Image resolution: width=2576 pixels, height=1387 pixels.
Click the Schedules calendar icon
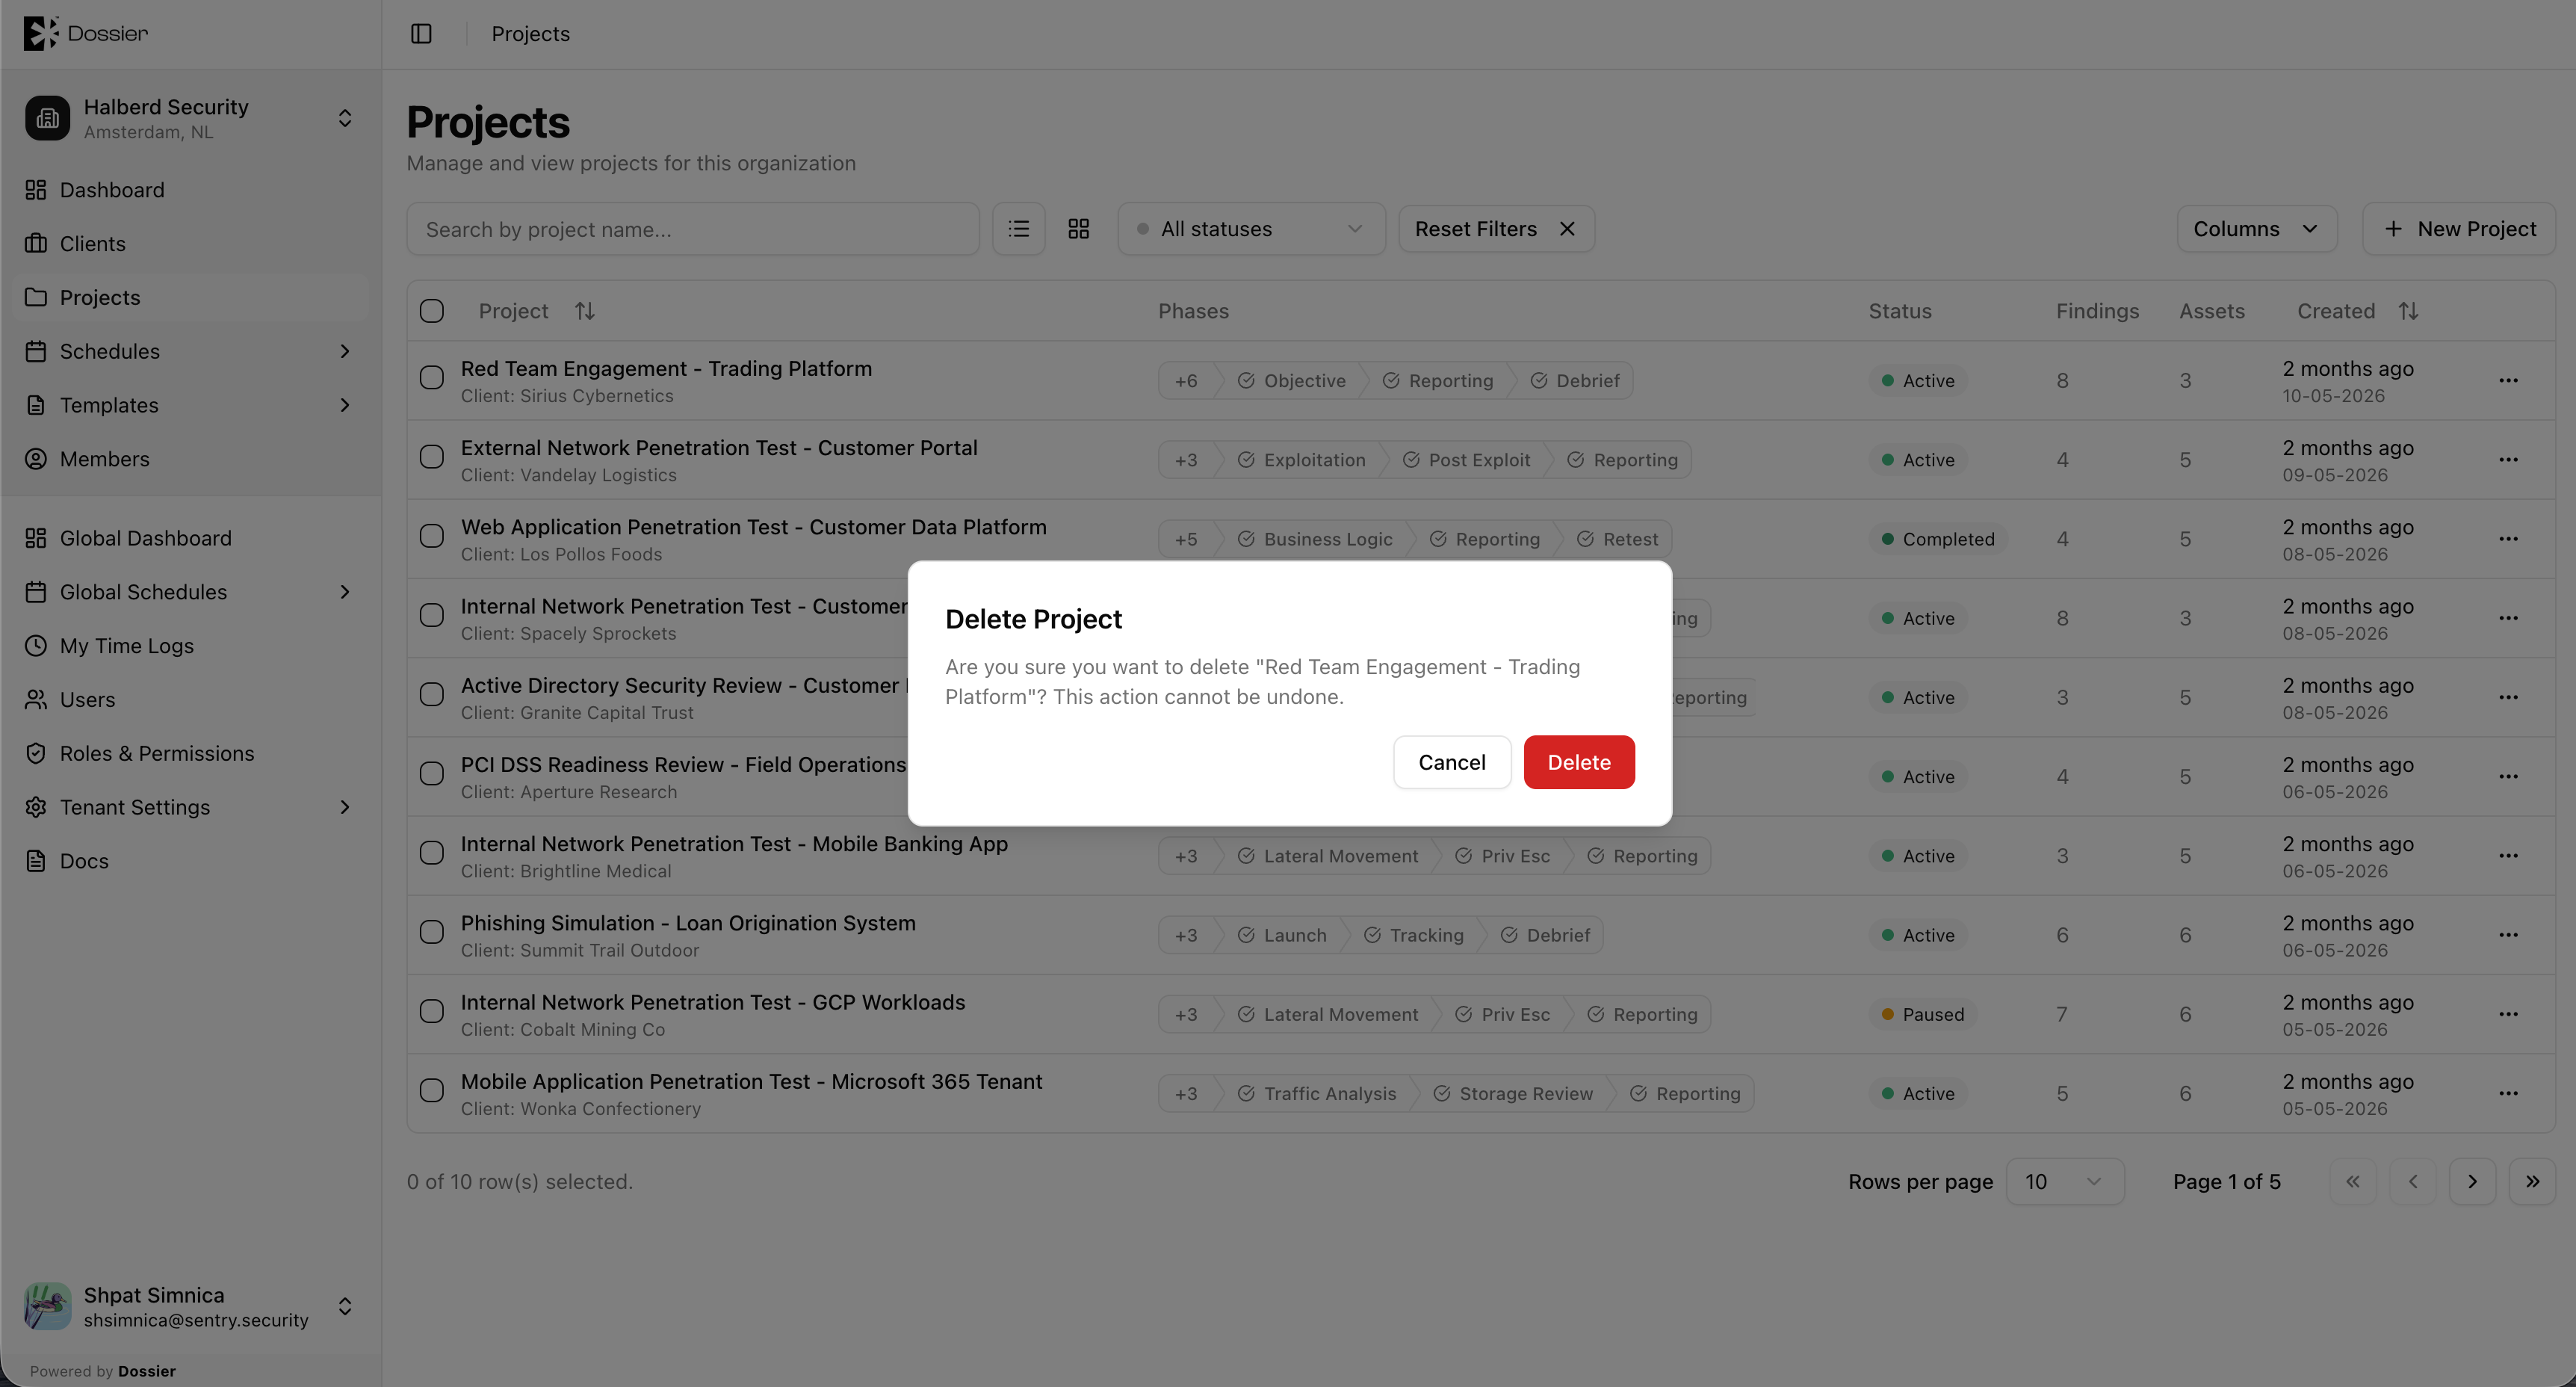coord(36,352)
